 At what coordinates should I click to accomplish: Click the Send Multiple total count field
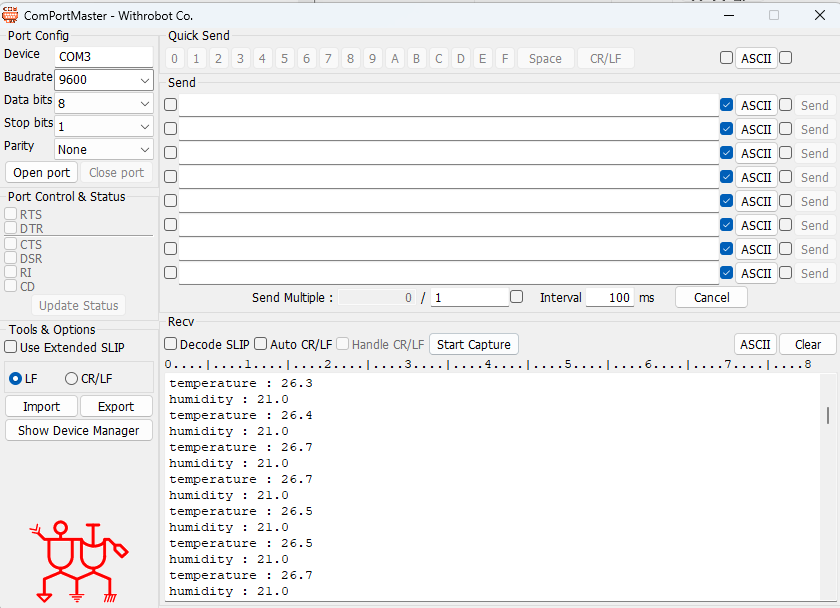(x=470, y=297)
